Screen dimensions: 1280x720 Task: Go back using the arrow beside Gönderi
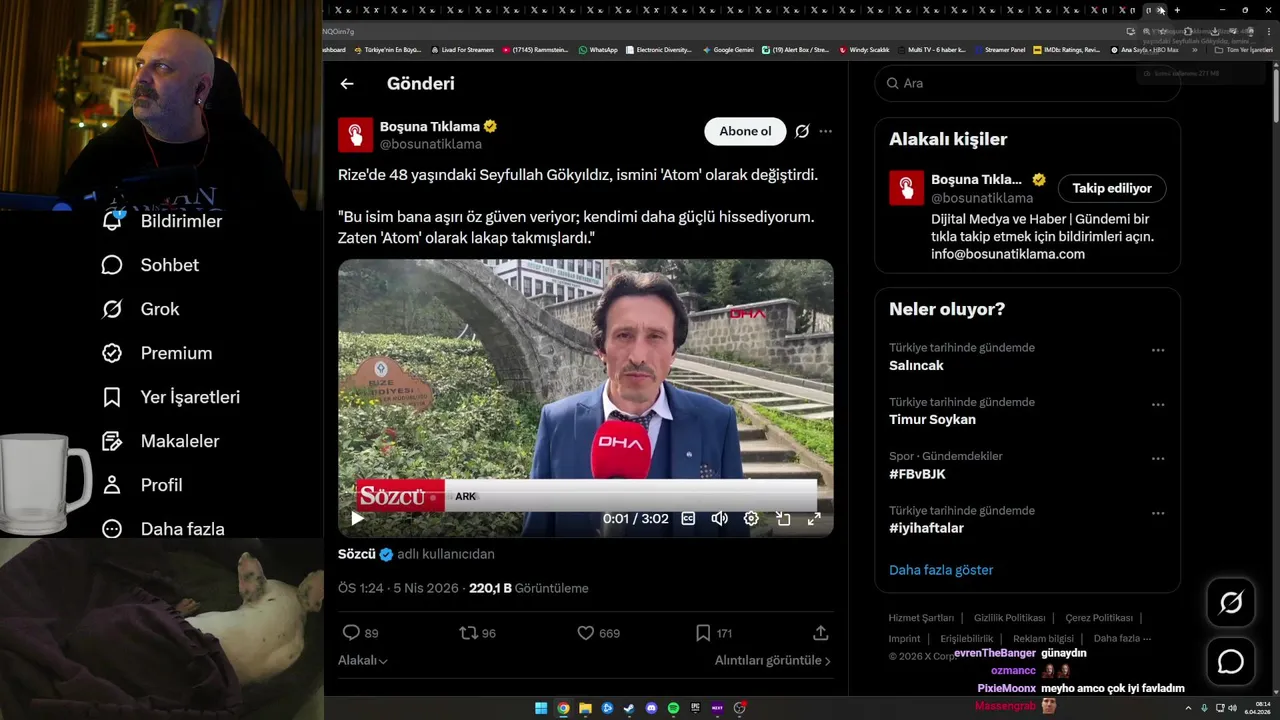[347, 84]
